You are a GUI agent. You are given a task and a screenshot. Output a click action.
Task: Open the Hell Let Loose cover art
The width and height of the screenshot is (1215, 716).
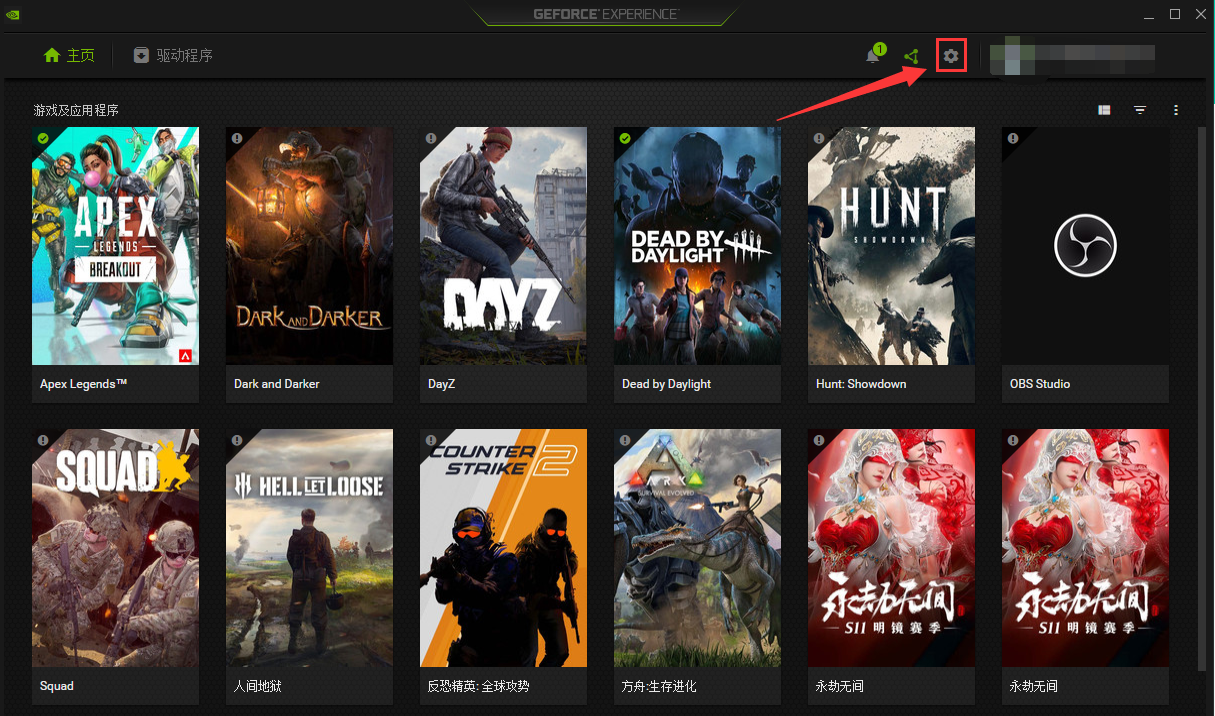point(309,548)
